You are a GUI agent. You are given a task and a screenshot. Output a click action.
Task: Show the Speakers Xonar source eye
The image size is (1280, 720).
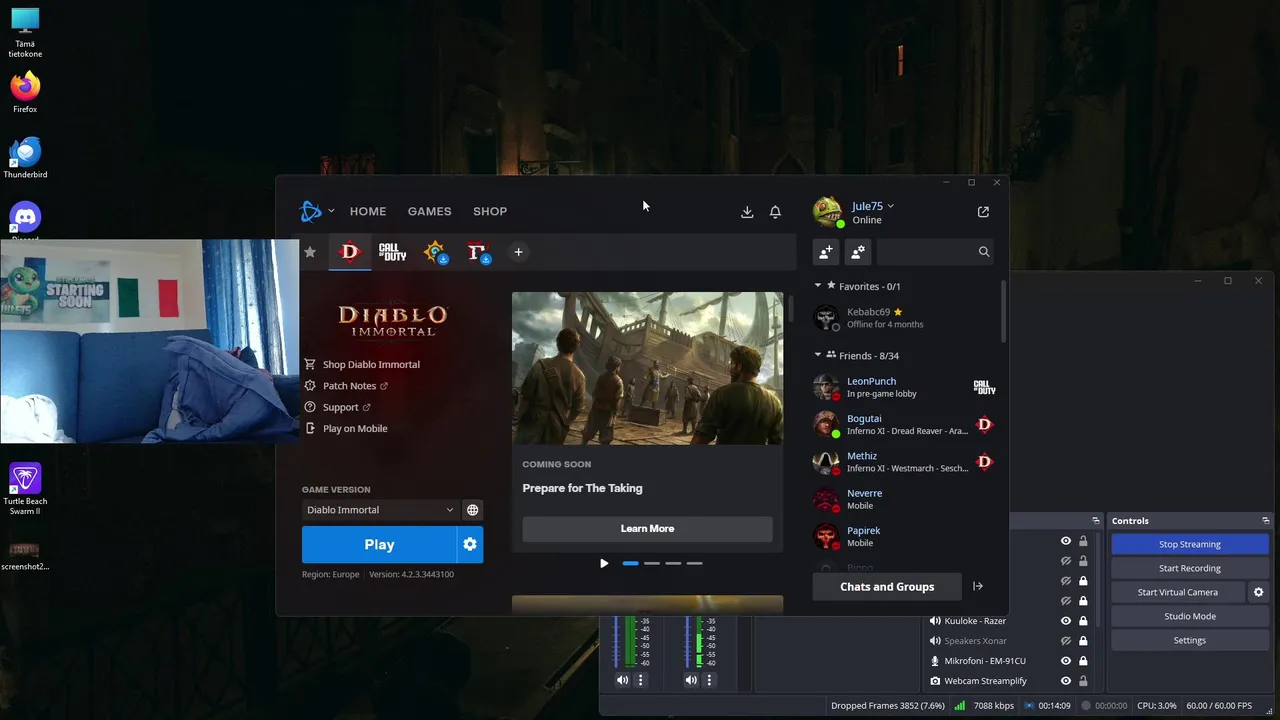click(x=1066, y=641)
